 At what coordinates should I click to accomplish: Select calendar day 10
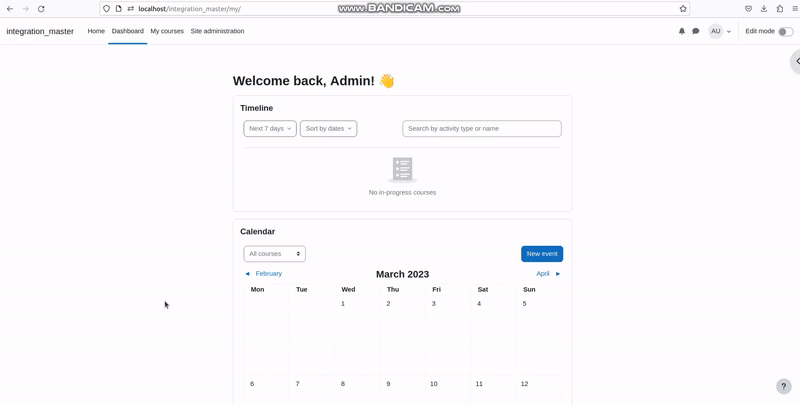[434, 384]
